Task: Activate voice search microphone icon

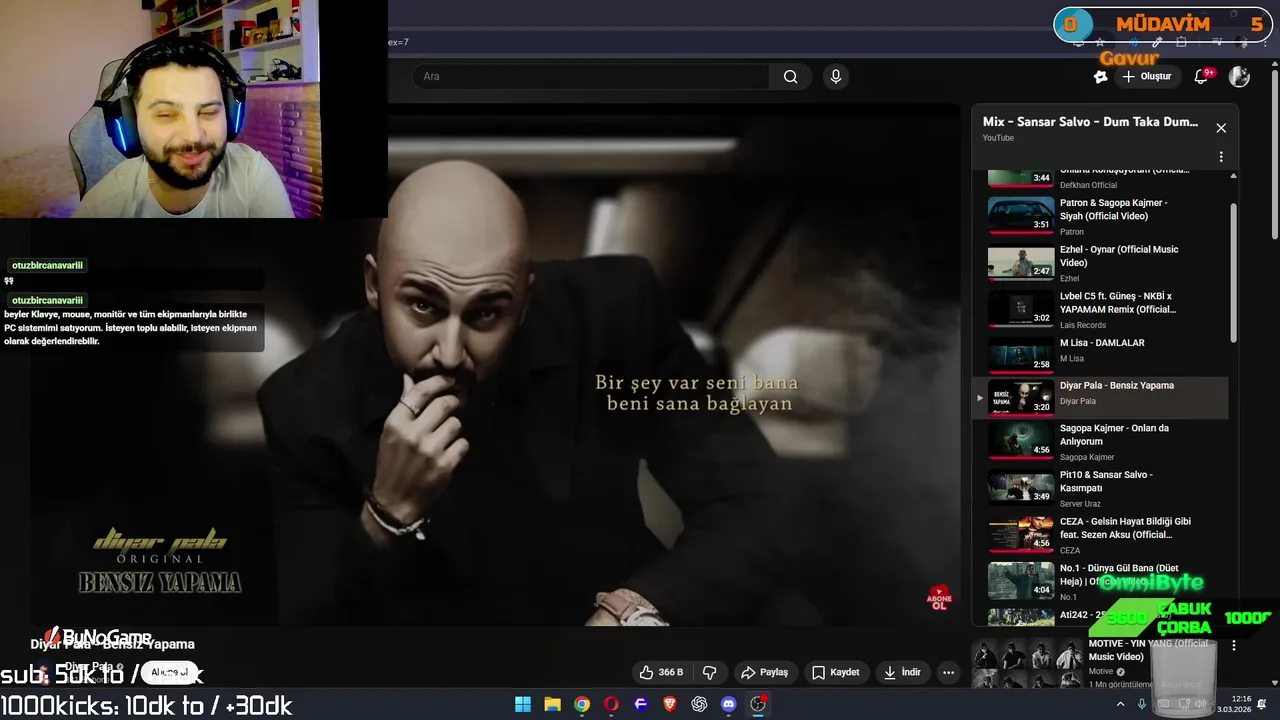Action: [836, 77]
